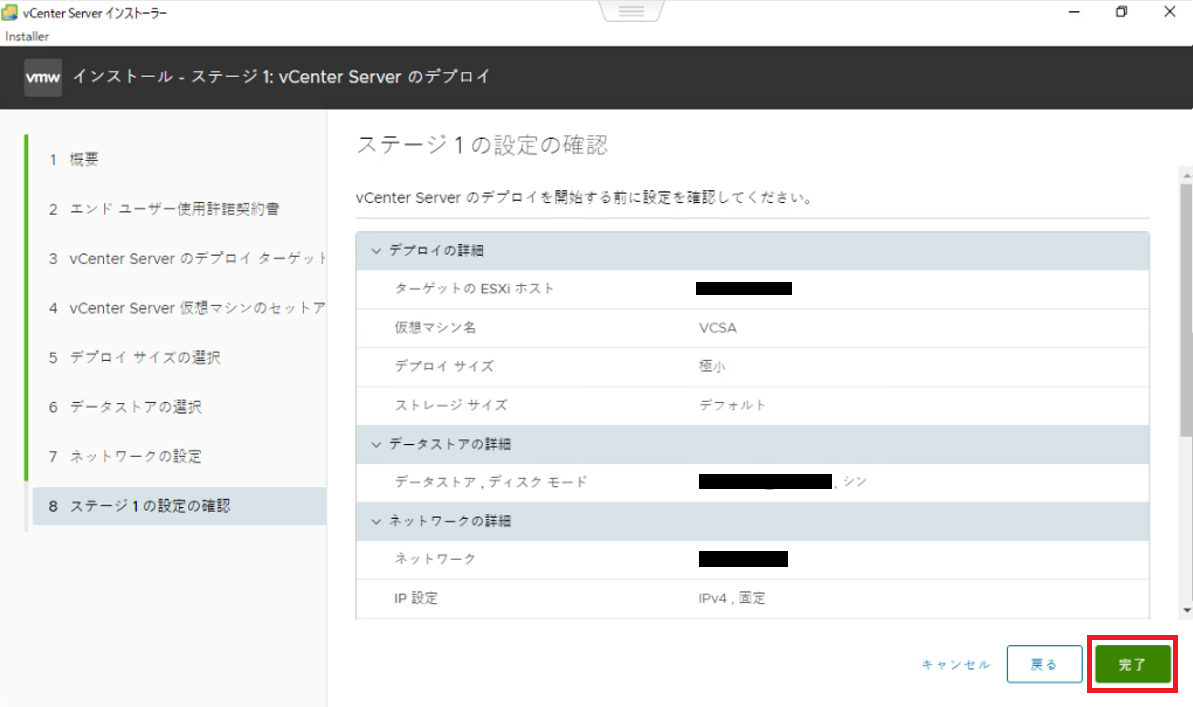Collapse the データストアの詳細 section
The image size is (1193, 707).
pos(376,444)
